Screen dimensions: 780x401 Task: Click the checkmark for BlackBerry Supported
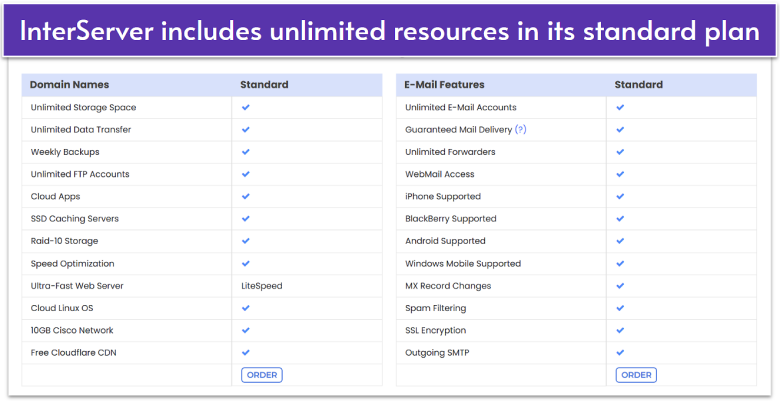(620, 218)
